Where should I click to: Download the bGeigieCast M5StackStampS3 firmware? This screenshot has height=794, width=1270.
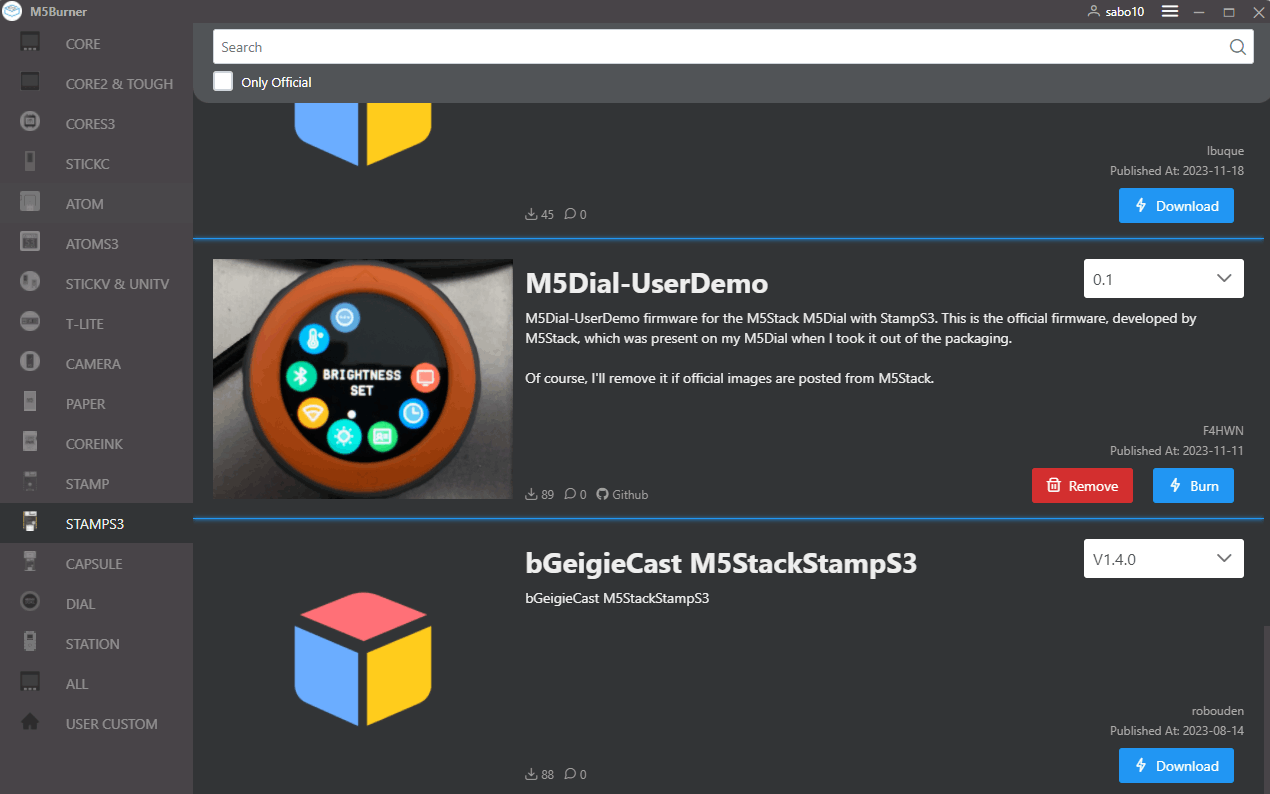(x=1176, y=766)
